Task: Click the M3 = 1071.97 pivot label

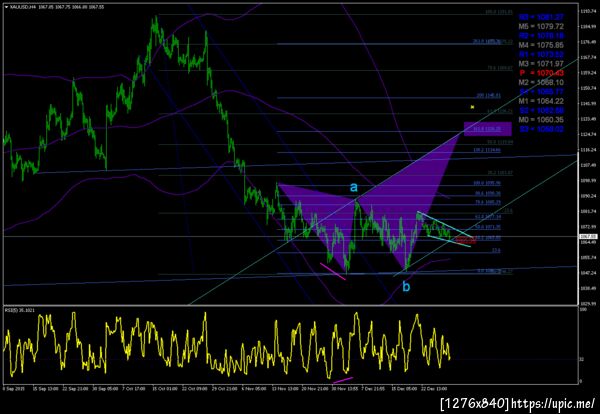Action: (x=541, y=64)
